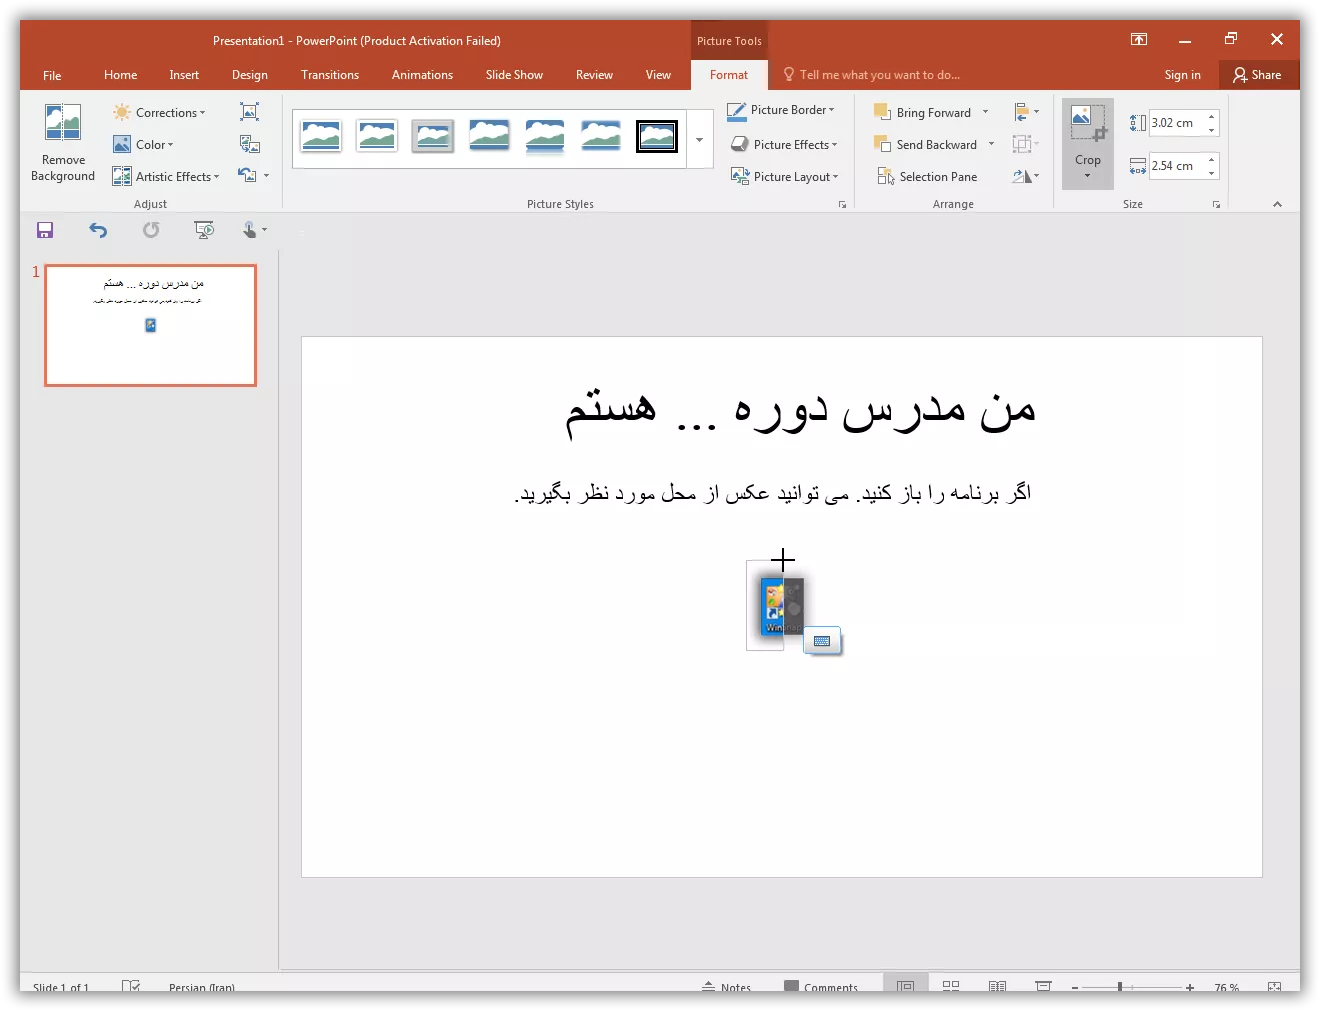Apply second picture style with white frame
Screen dimensions: 1320x1011
tap(377, 136)
